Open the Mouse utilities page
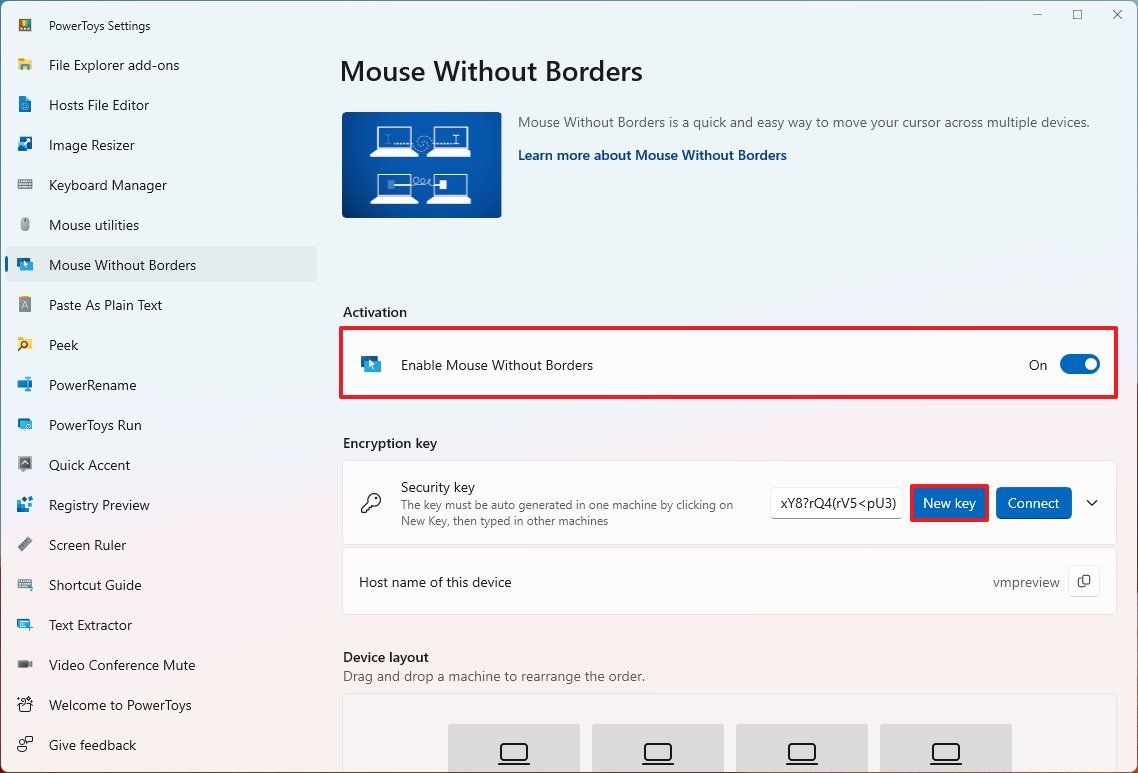The height and width of the screenshot is (773, 1138). tap(94, 225)
